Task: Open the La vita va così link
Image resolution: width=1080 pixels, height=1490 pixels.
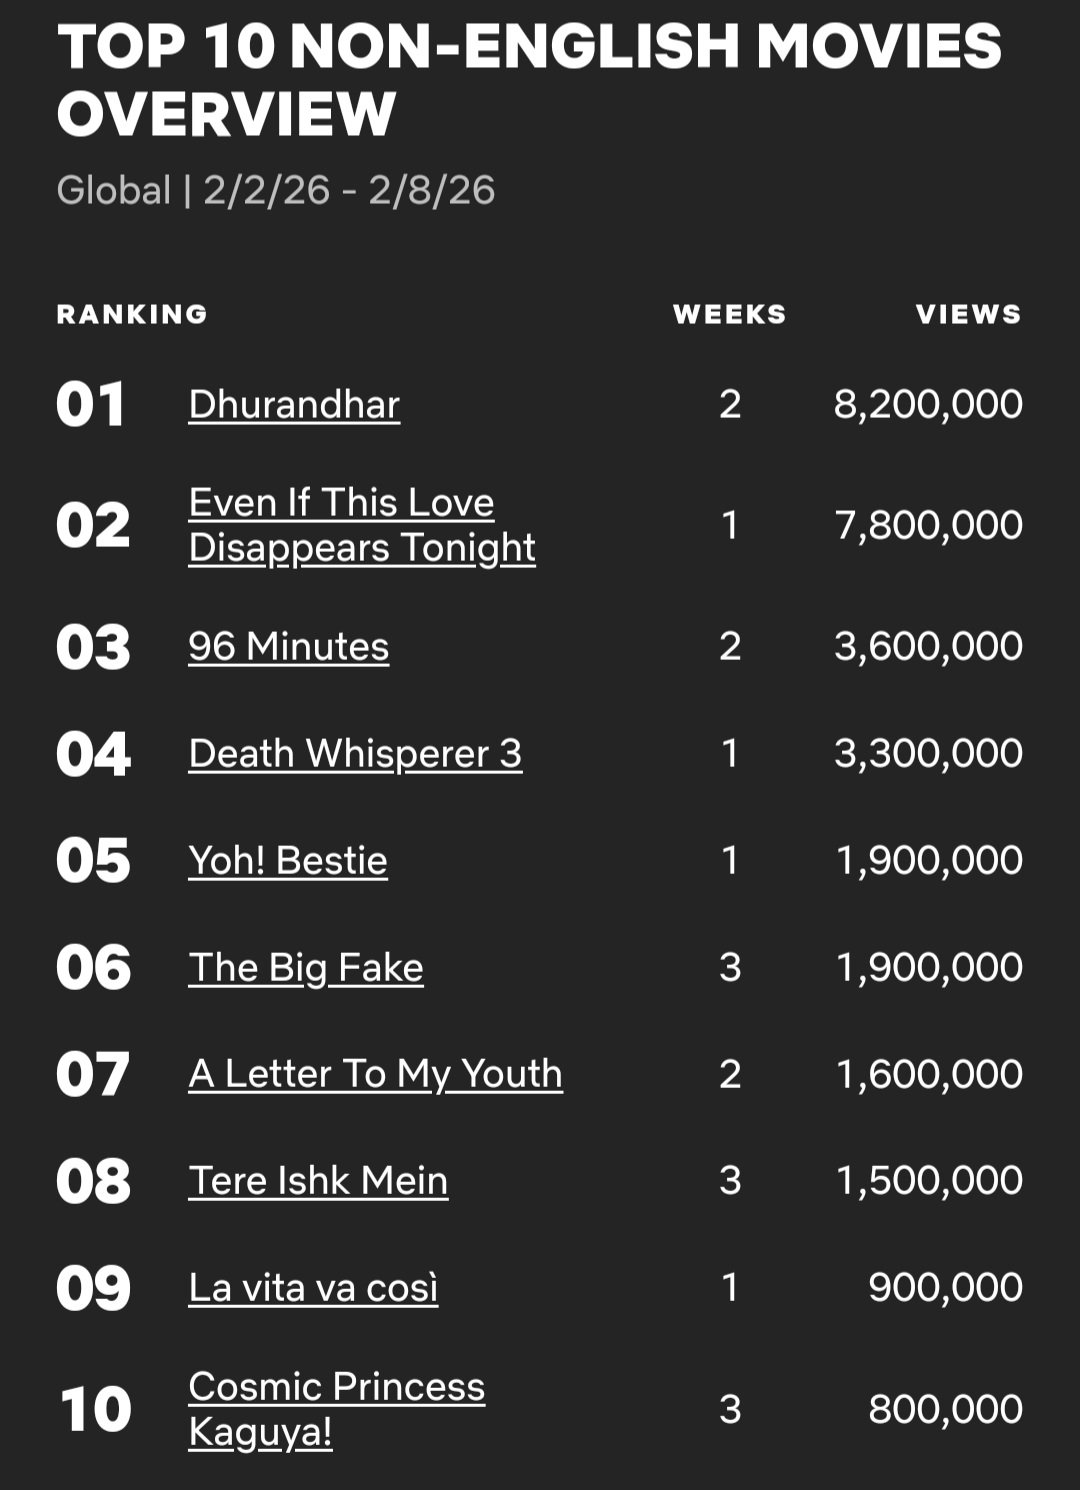Action: (x=313, y=1287)
